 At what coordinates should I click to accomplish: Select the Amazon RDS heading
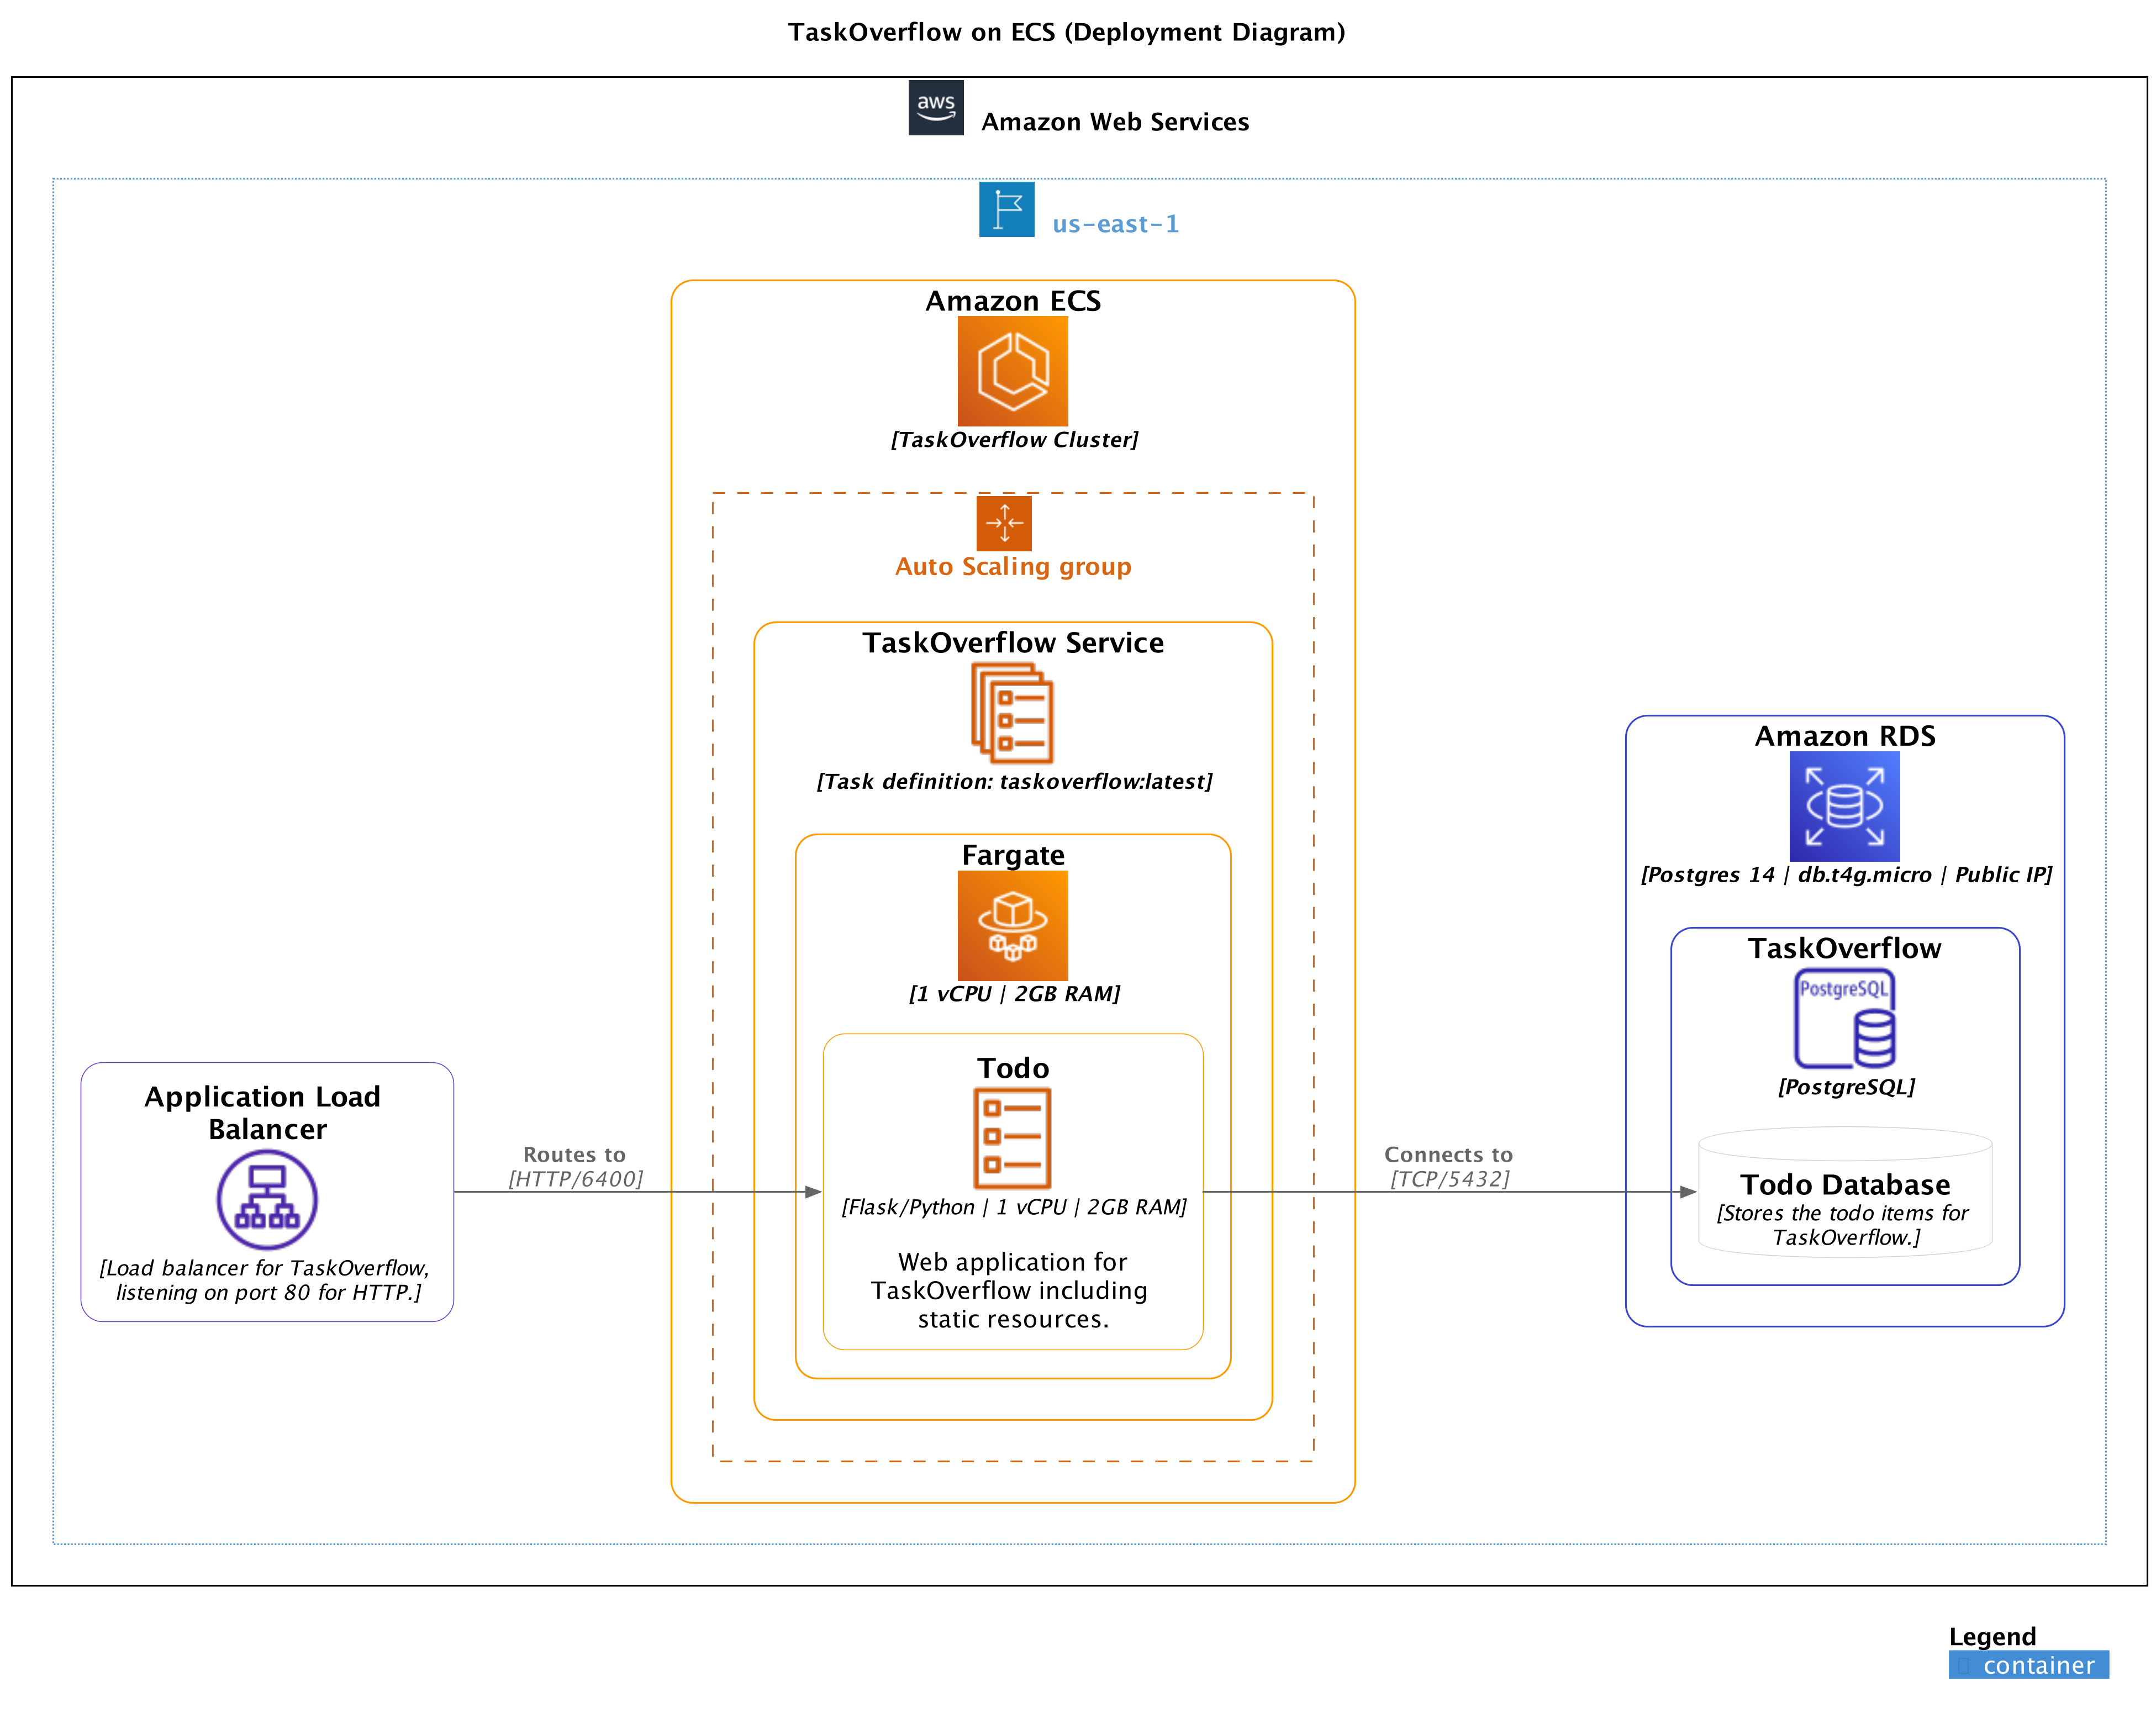click(1844, 736)
